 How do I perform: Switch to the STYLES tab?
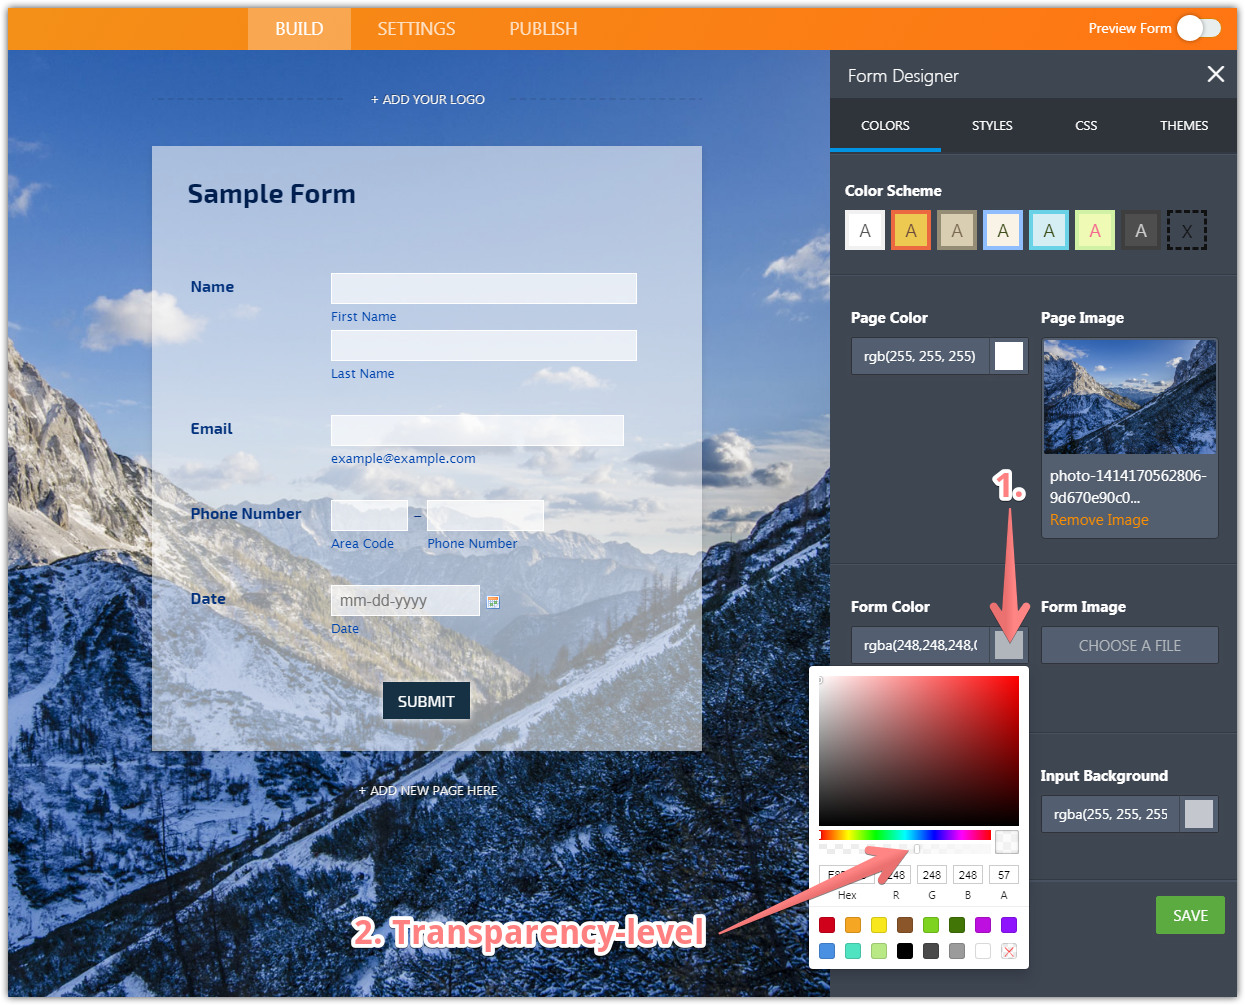pyautogui.click(x=992, y=126)
